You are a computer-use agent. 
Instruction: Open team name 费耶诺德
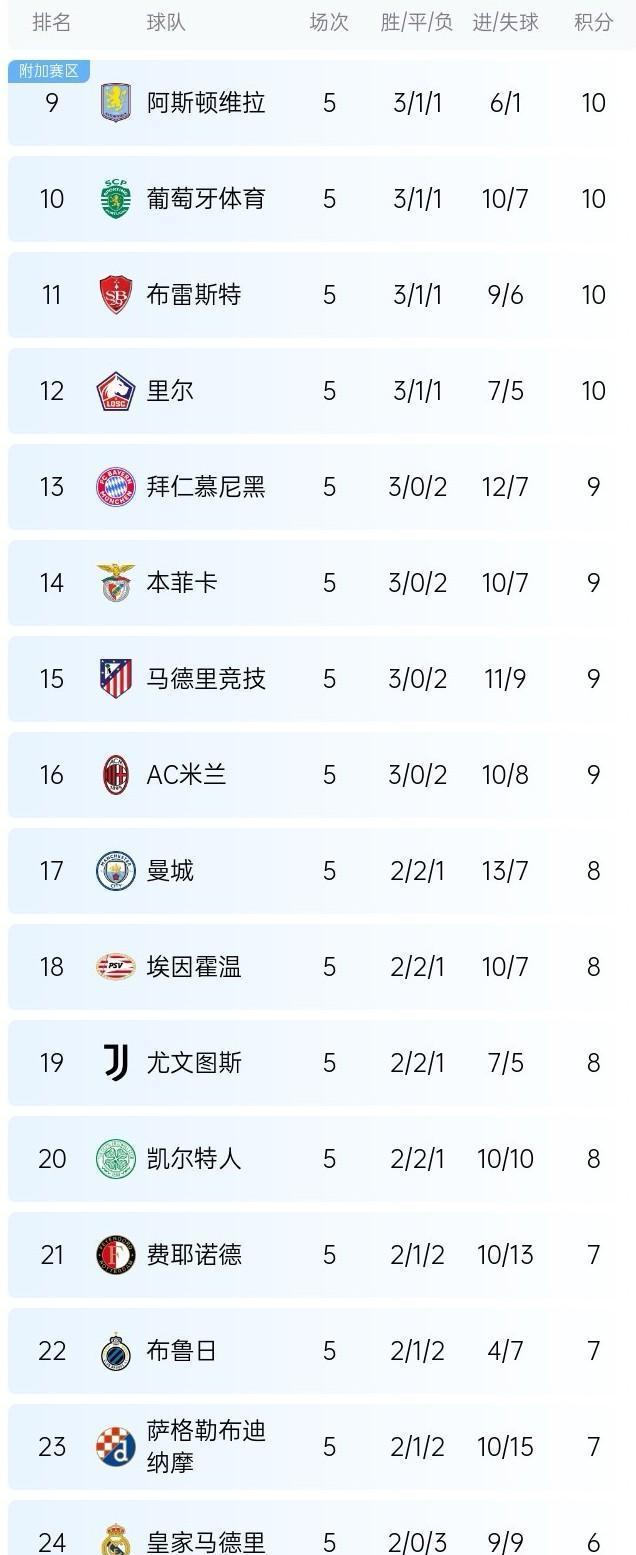[x=194, y=1255]
